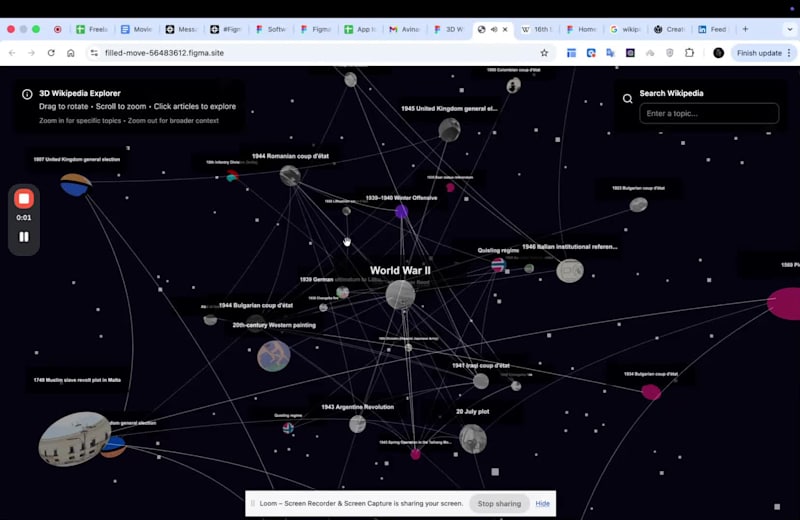Select the 1941 Iraqi coup d'état node

coord(481,381)
